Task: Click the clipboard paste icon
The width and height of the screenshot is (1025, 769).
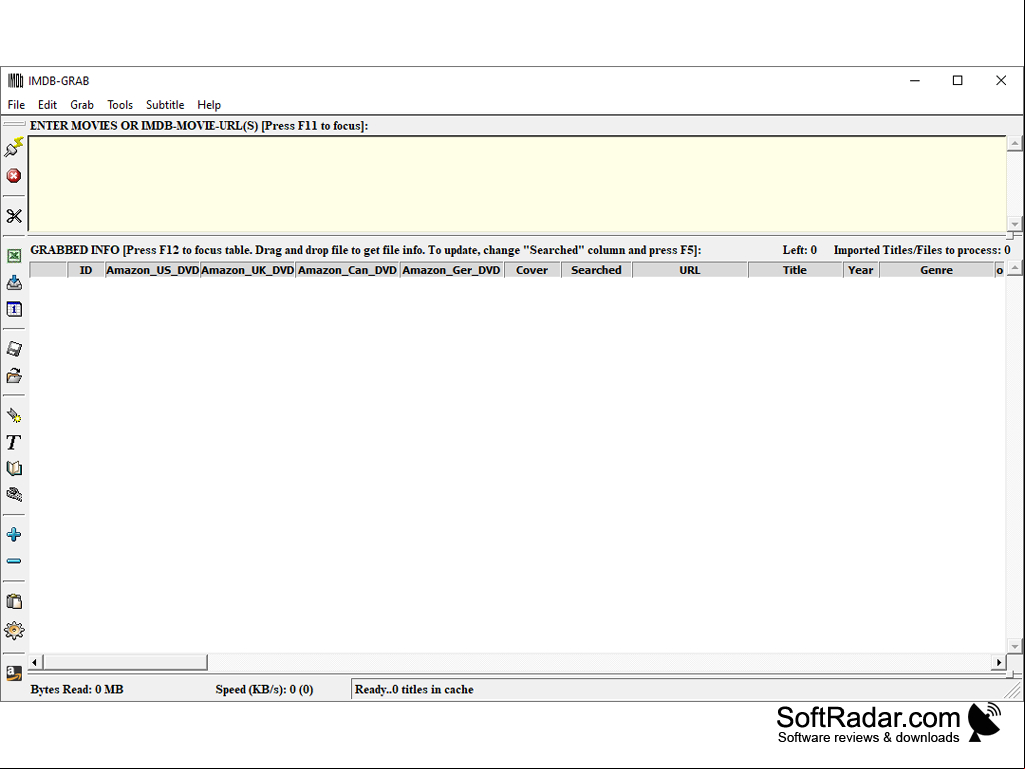Action: 14,602
